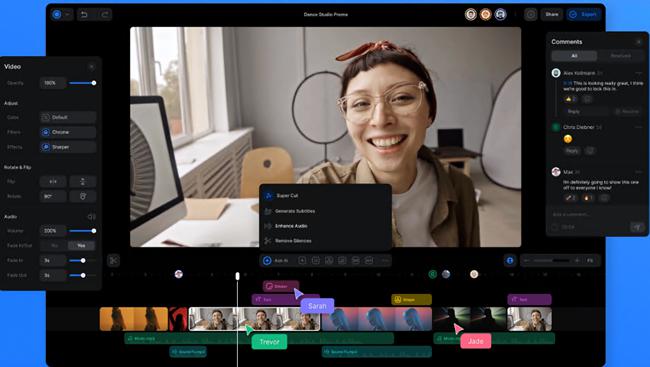Click the redo arrow in top toolbar
Image resolution: width=650 pixels, height=367 pixels.
105,15
